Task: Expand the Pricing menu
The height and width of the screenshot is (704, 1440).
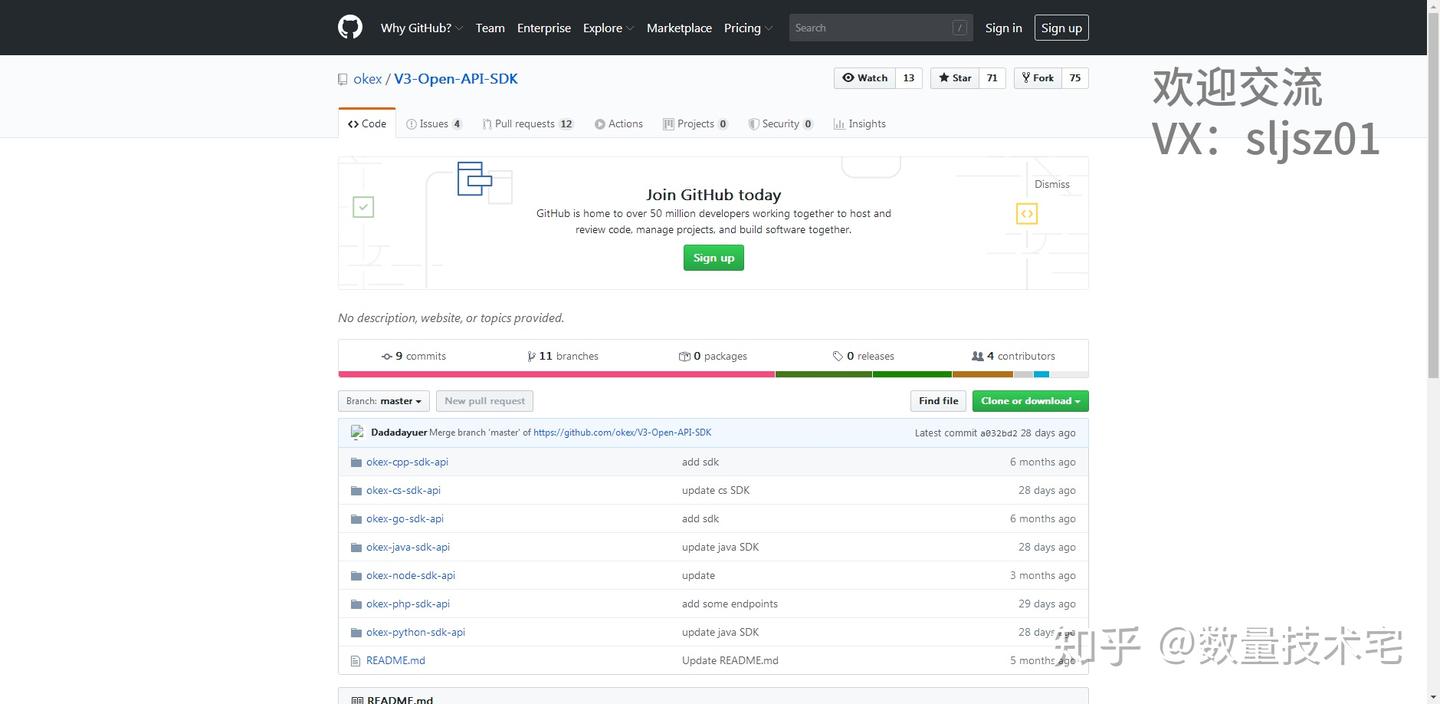Action: pyautogui.click(x=748, y=28)
